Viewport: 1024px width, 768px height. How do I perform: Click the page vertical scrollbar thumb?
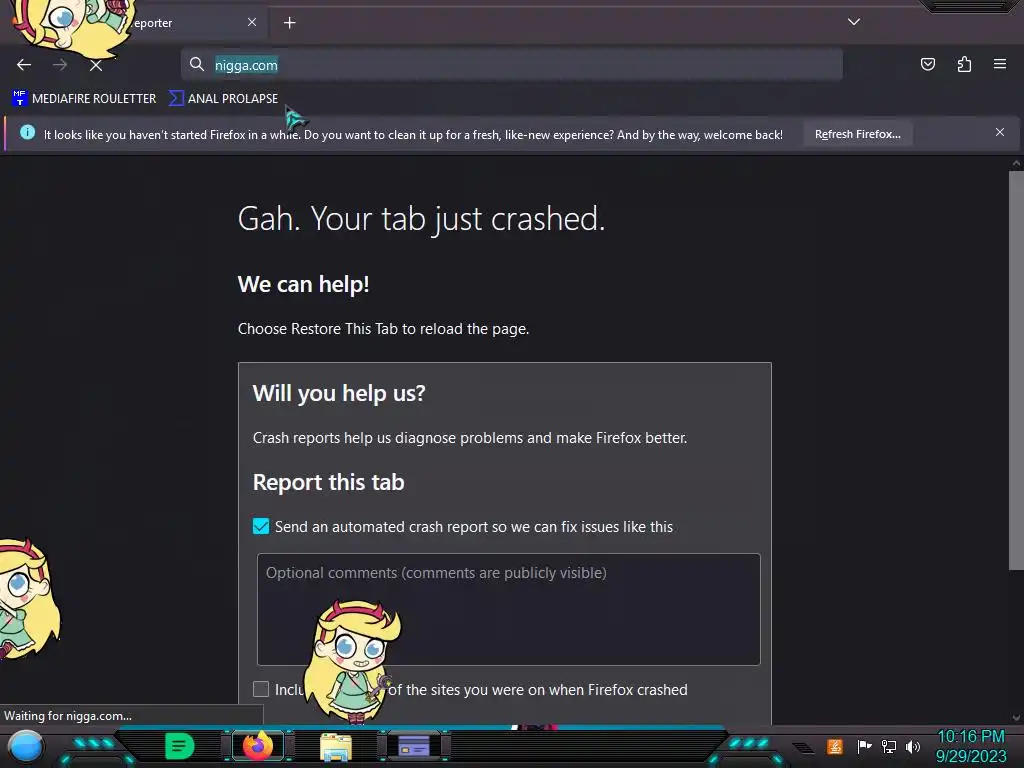point(1016,370)
